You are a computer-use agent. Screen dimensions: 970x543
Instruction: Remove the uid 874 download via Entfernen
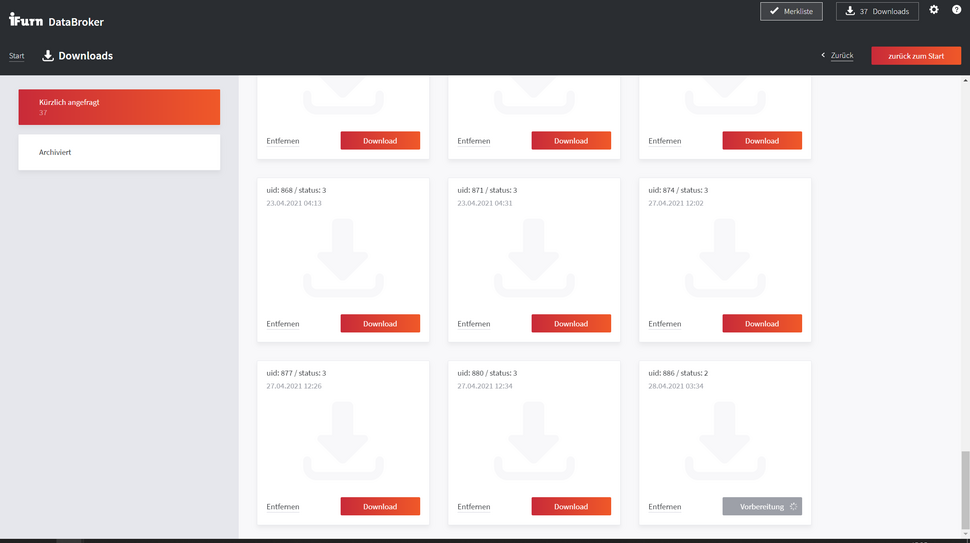(x=664, y=324)
